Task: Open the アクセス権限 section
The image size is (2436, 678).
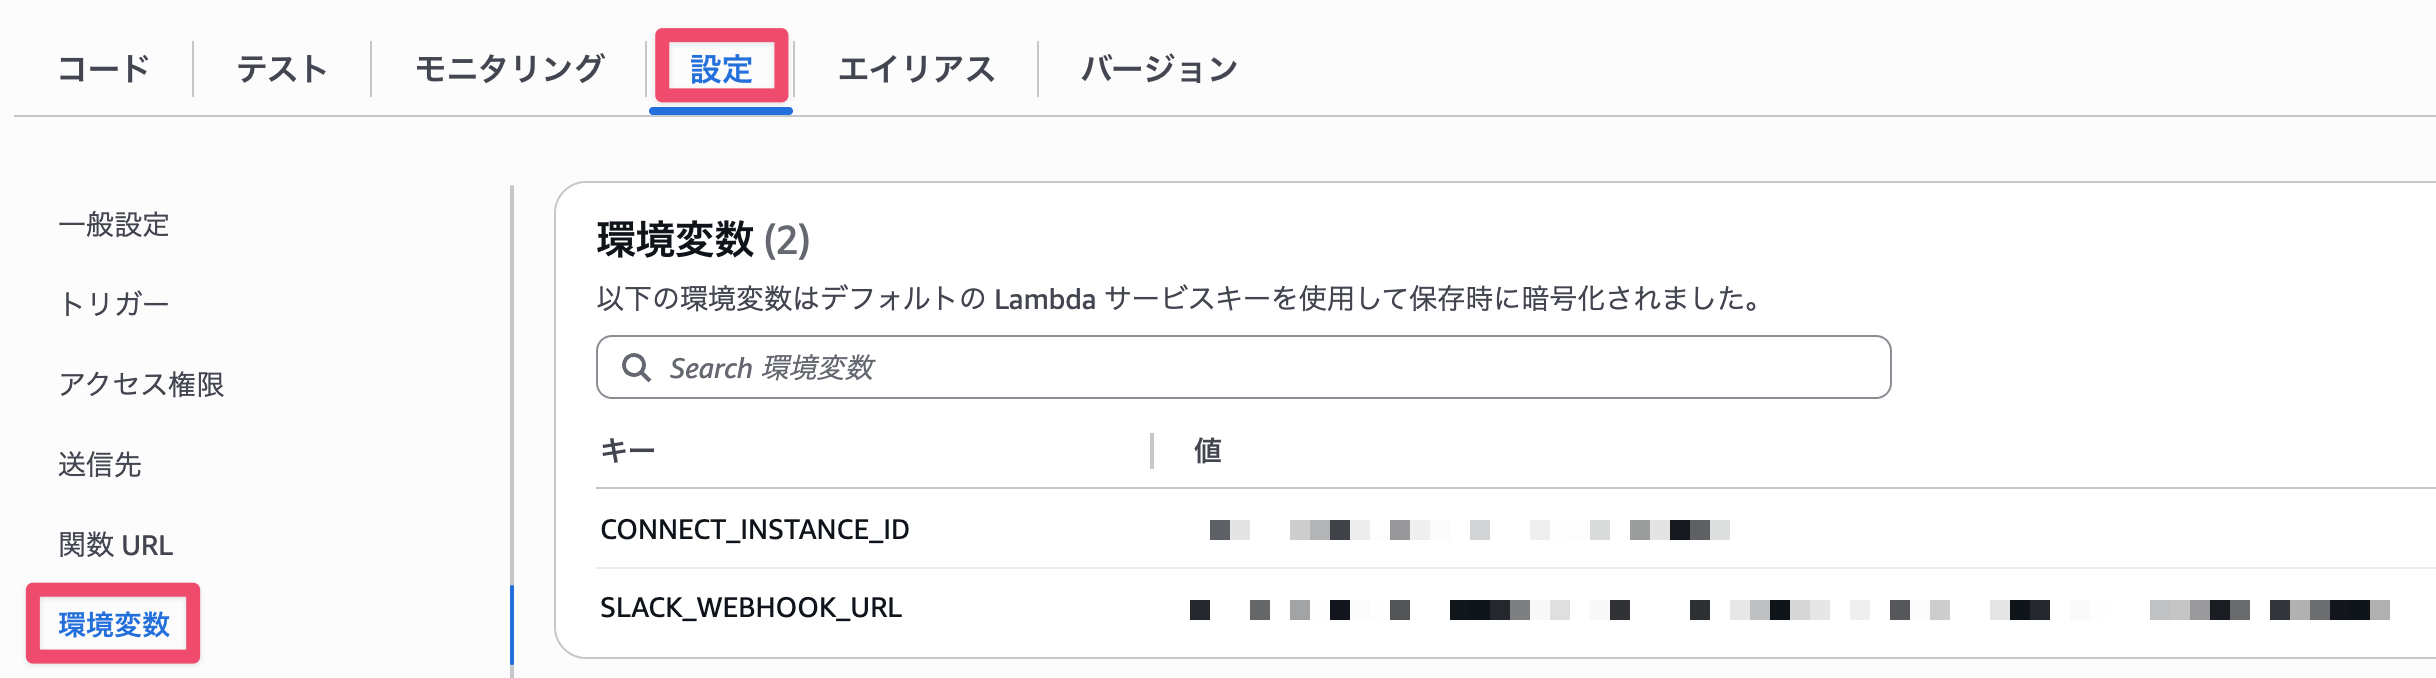Action: point(141,384)
